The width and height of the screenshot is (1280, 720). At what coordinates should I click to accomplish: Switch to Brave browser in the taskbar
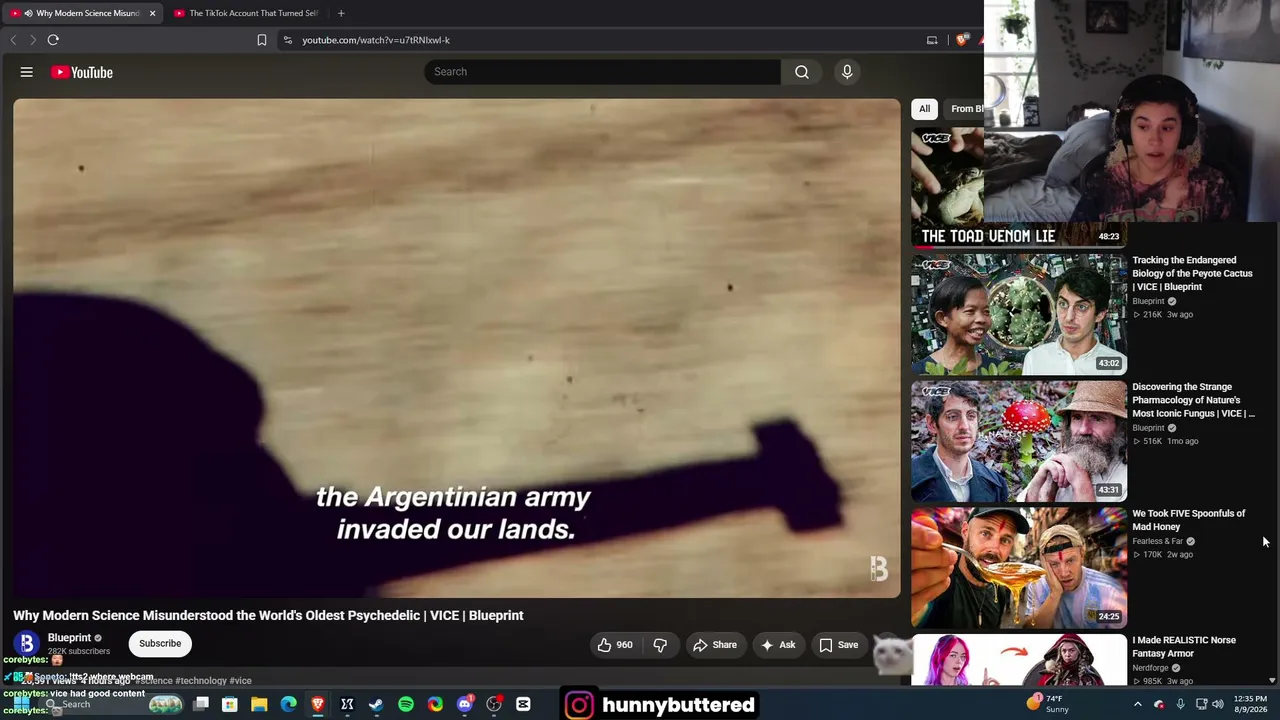pos(318,705)
